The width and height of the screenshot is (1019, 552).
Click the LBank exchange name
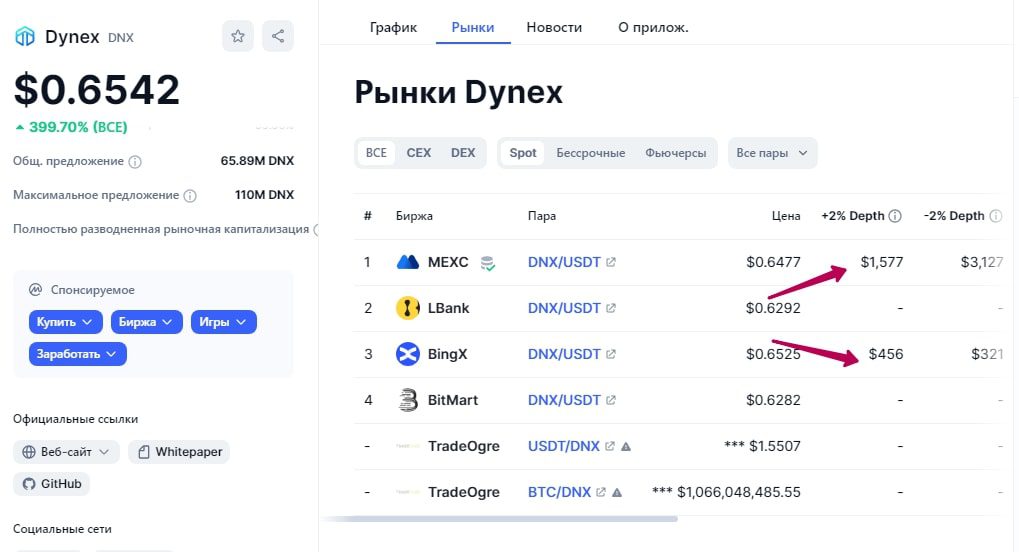click(x=448, y=308)
